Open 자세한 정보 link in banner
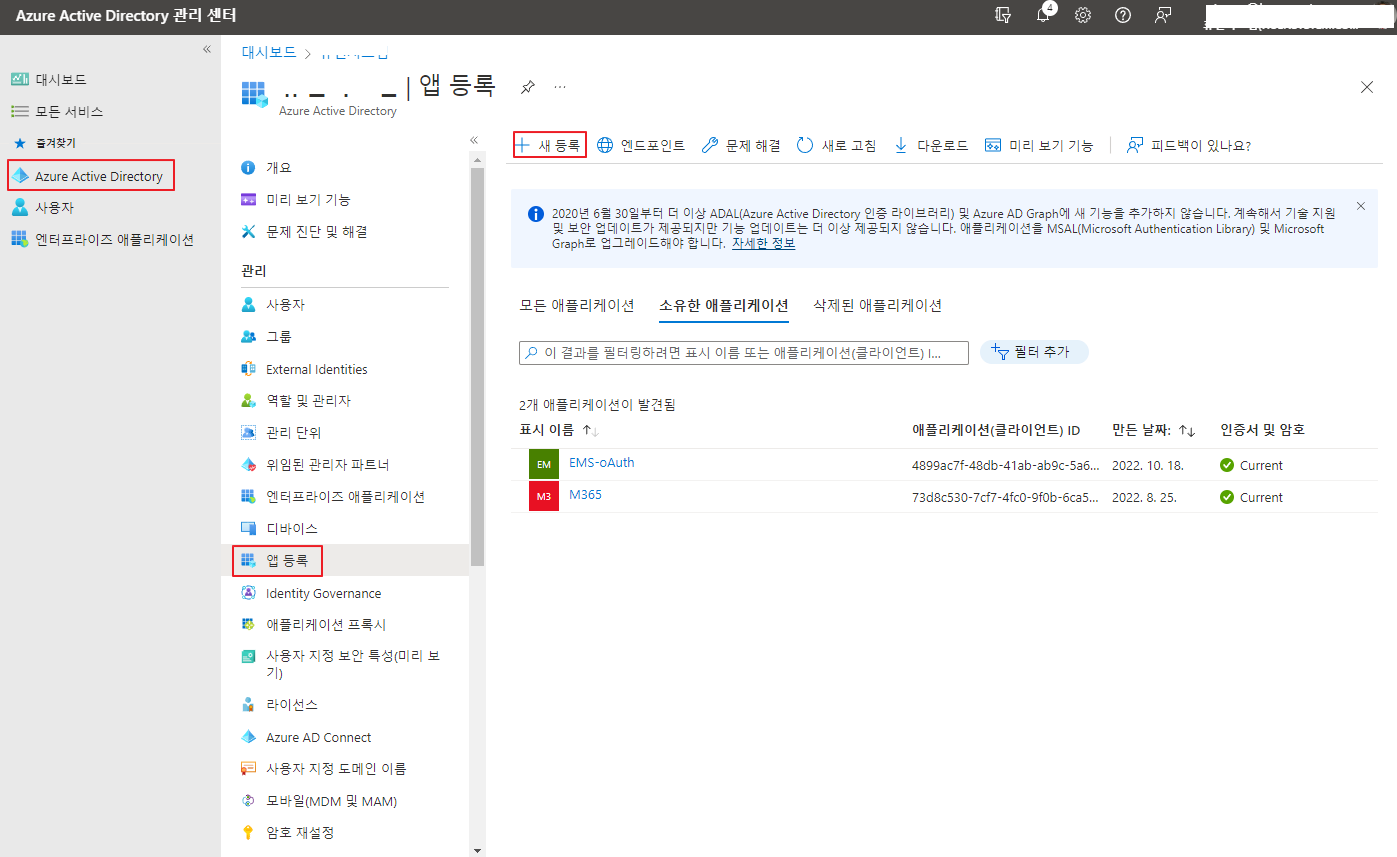Image resolution: width=1397 pixels, height=857 pixels. 763,243
